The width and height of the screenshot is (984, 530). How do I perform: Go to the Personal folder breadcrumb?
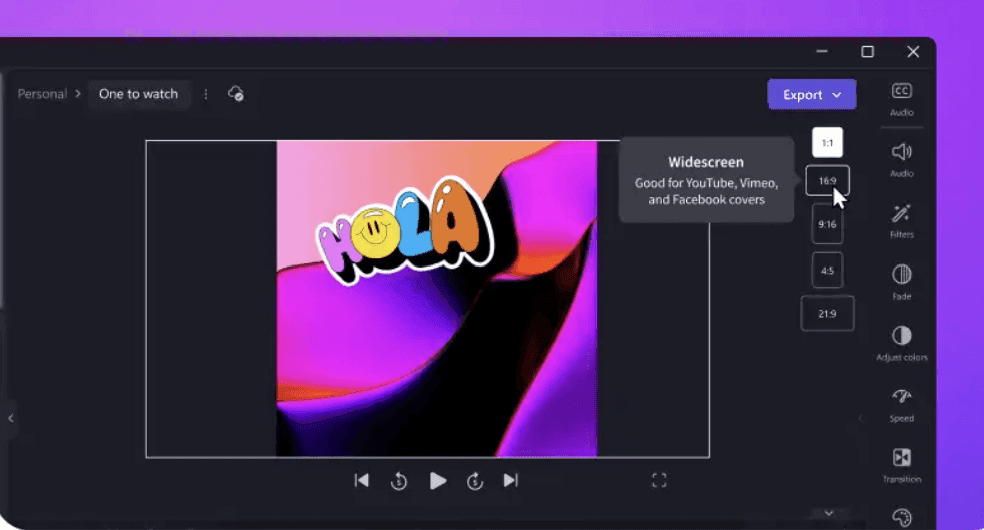pyautogui.click(x=42, y=93)
